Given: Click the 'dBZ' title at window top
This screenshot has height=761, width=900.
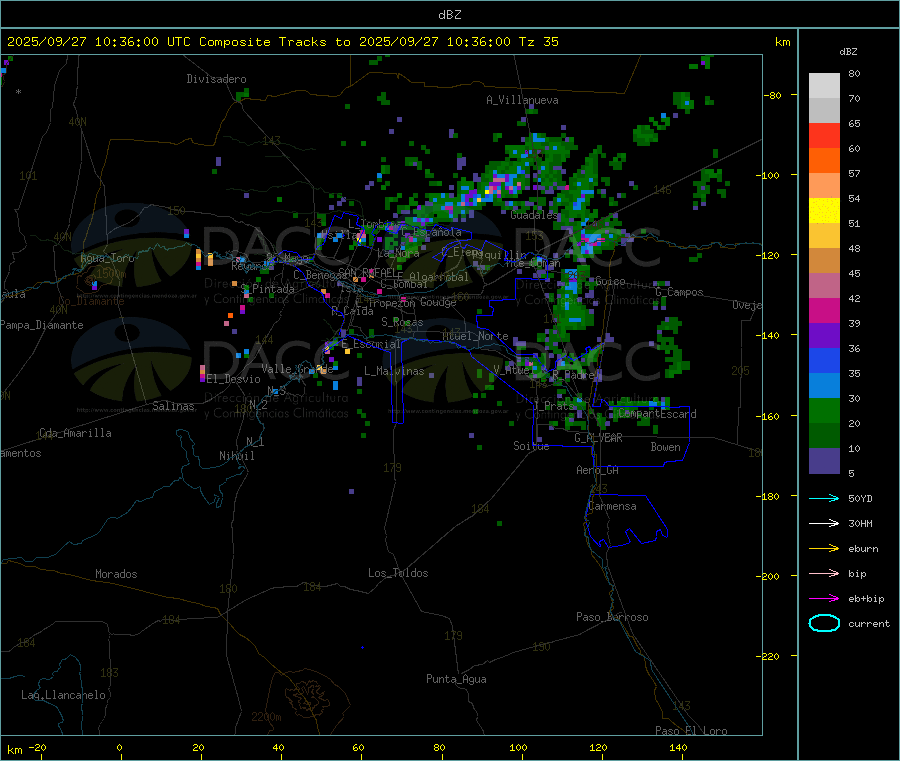Looking at the screenshot, I should pyautogui.click(x=449, y=15).
